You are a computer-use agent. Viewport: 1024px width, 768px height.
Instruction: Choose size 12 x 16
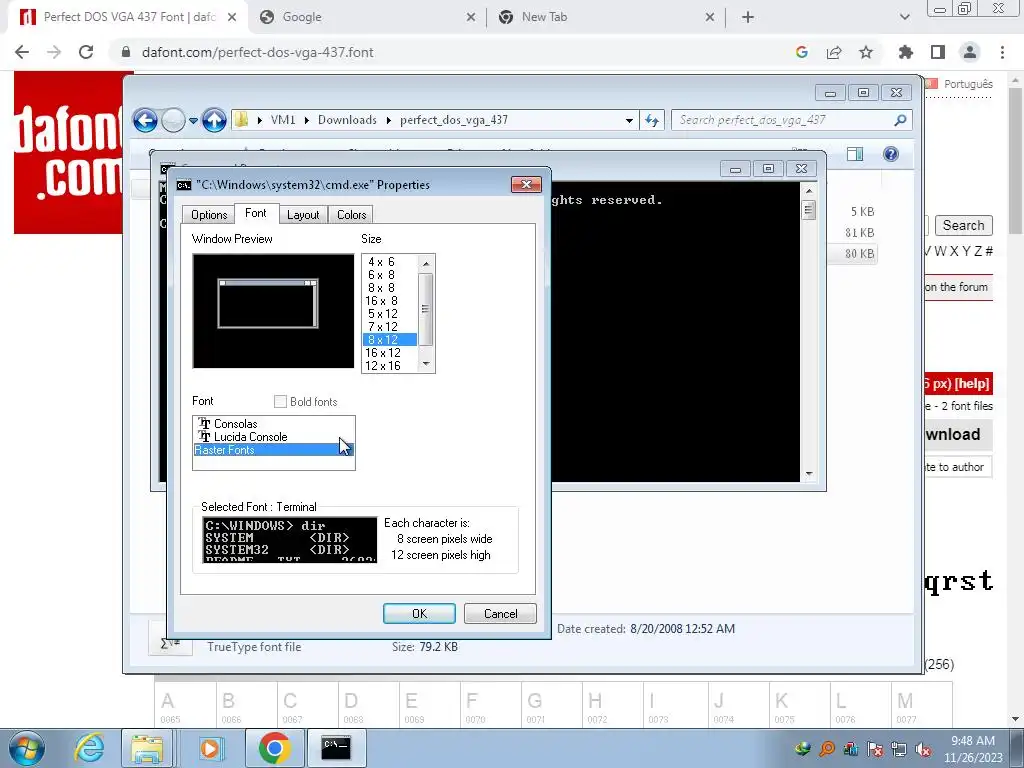(390, 366)
